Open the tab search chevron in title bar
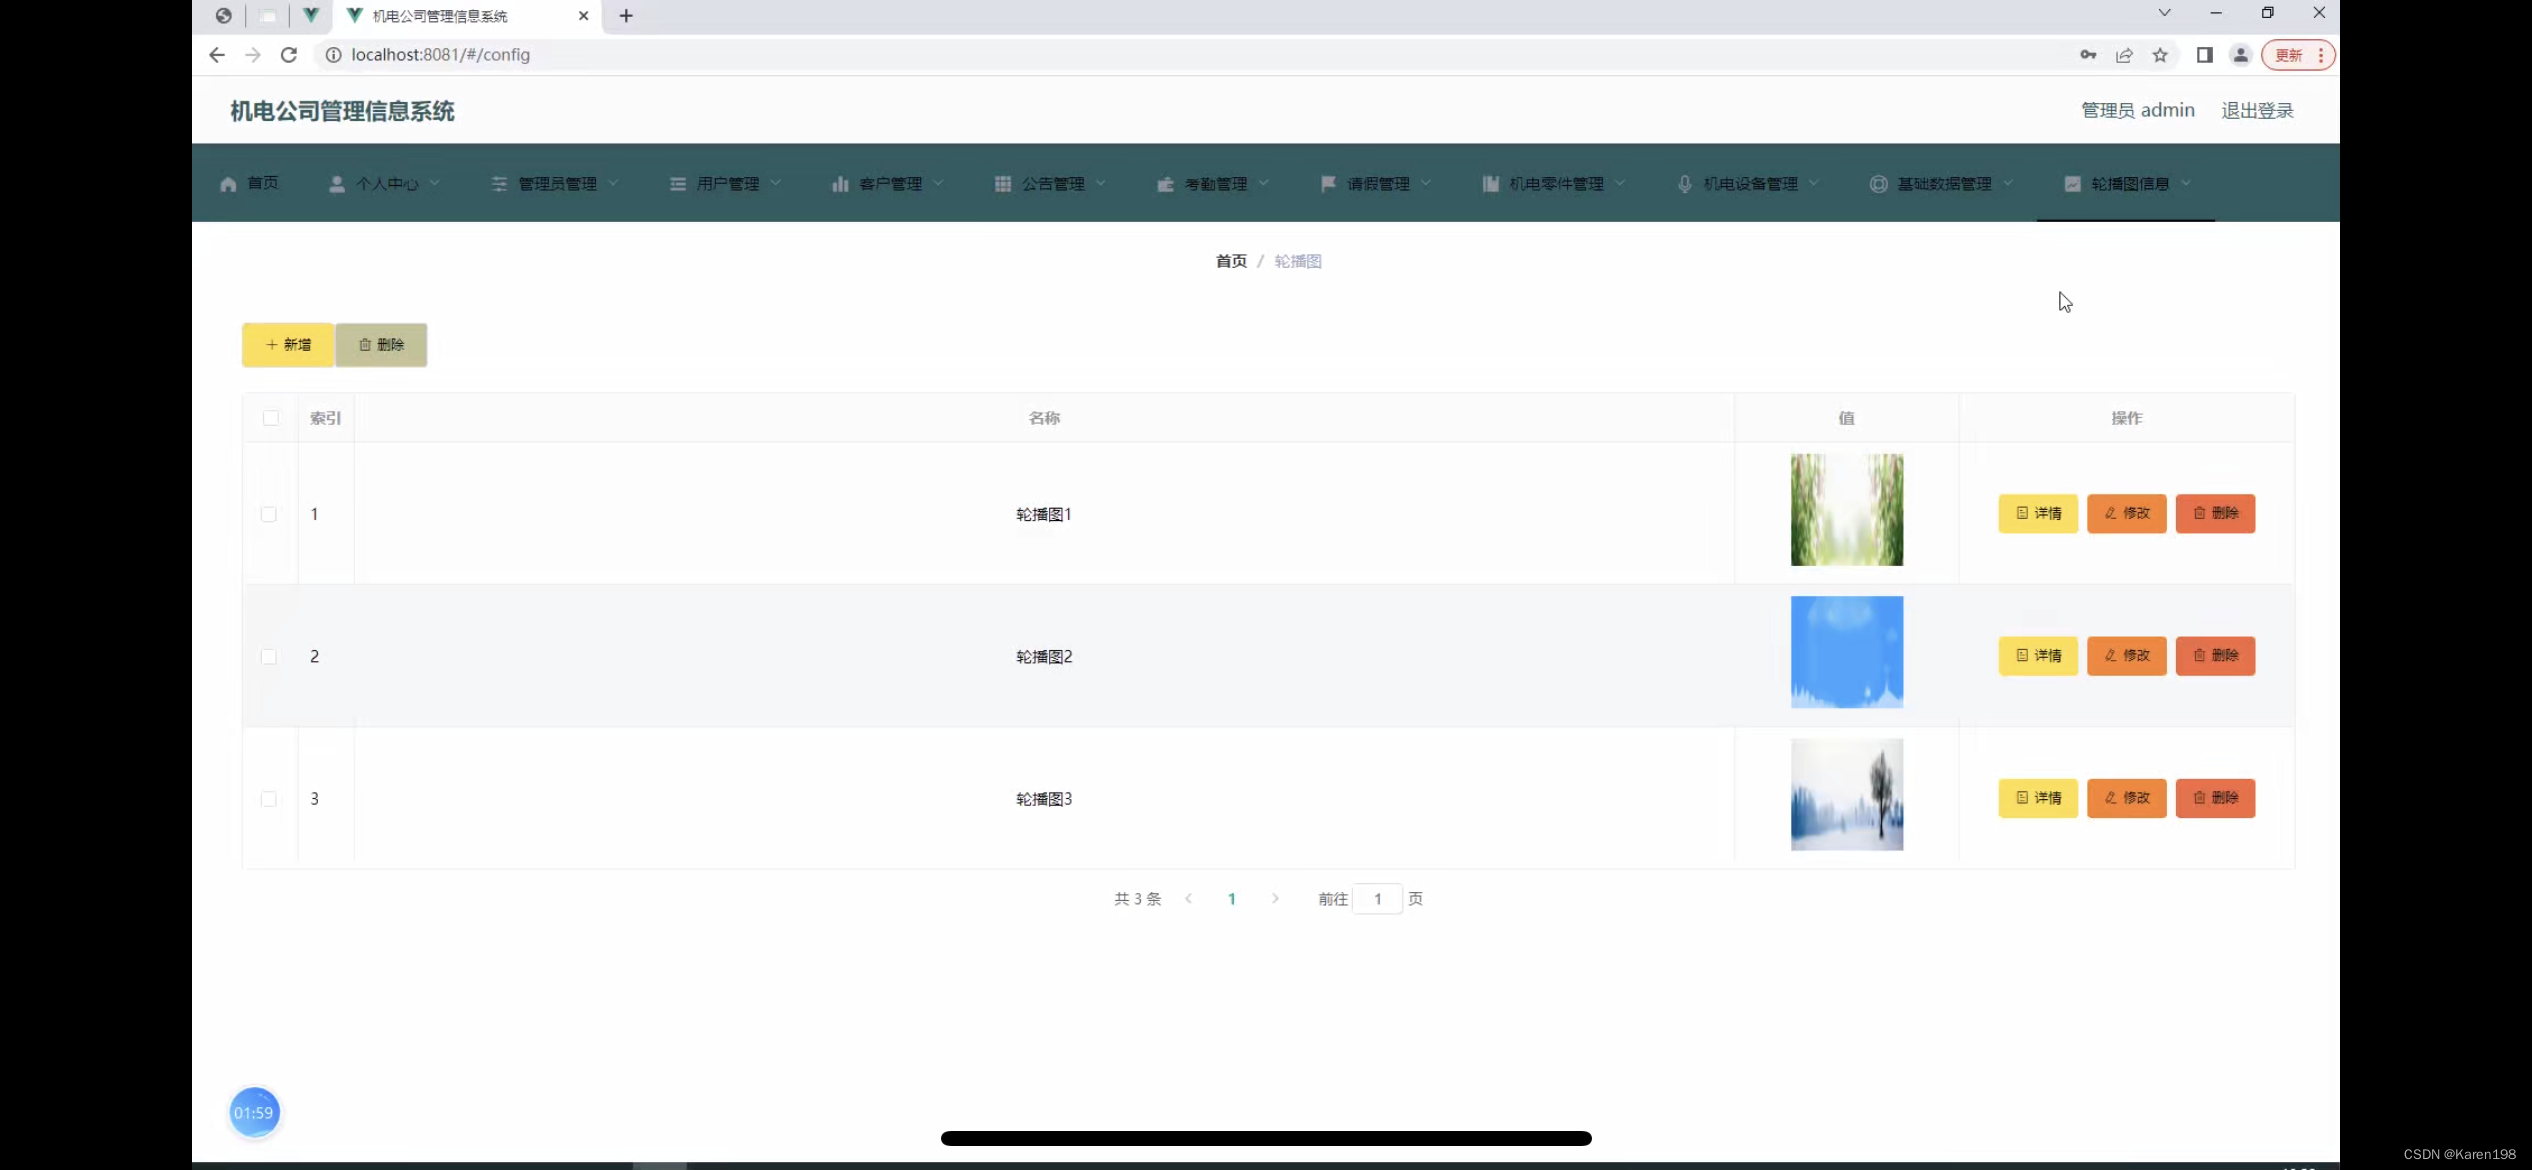2532x1170 pixels. point(2164,13)
